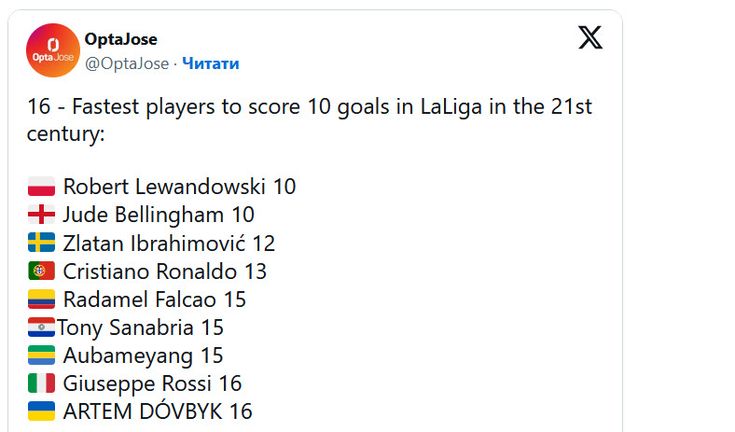735x432 pixels.
Task: Click the Portugal flag emoji
Action: pyautogui.click(x=41, y=271)
